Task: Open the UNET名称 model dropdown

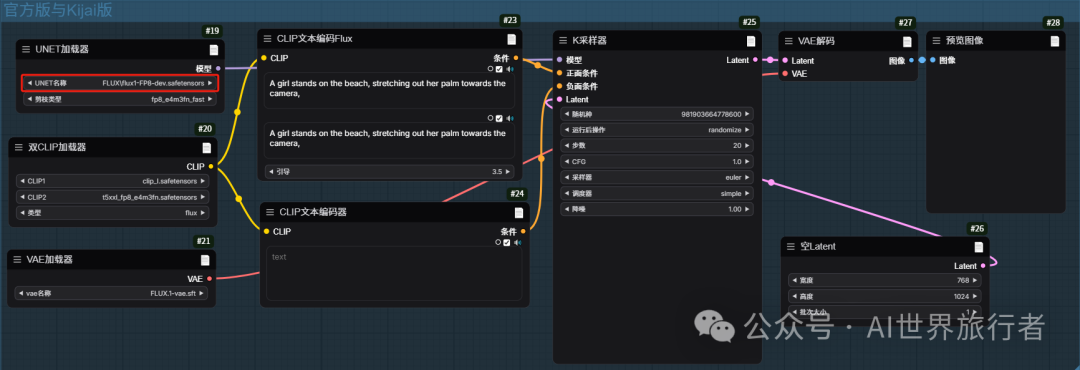Action: click(120, 83)
